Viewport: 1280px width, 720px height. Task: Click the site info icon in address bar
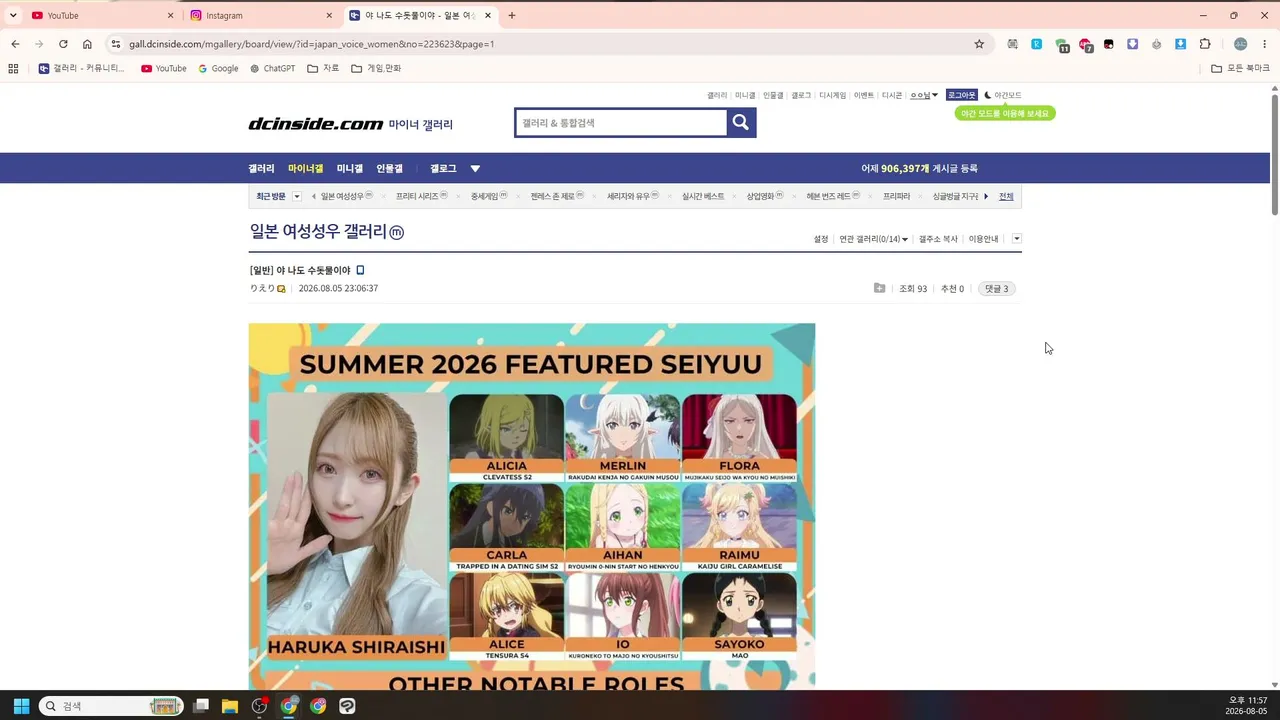[x=116, y=44]
